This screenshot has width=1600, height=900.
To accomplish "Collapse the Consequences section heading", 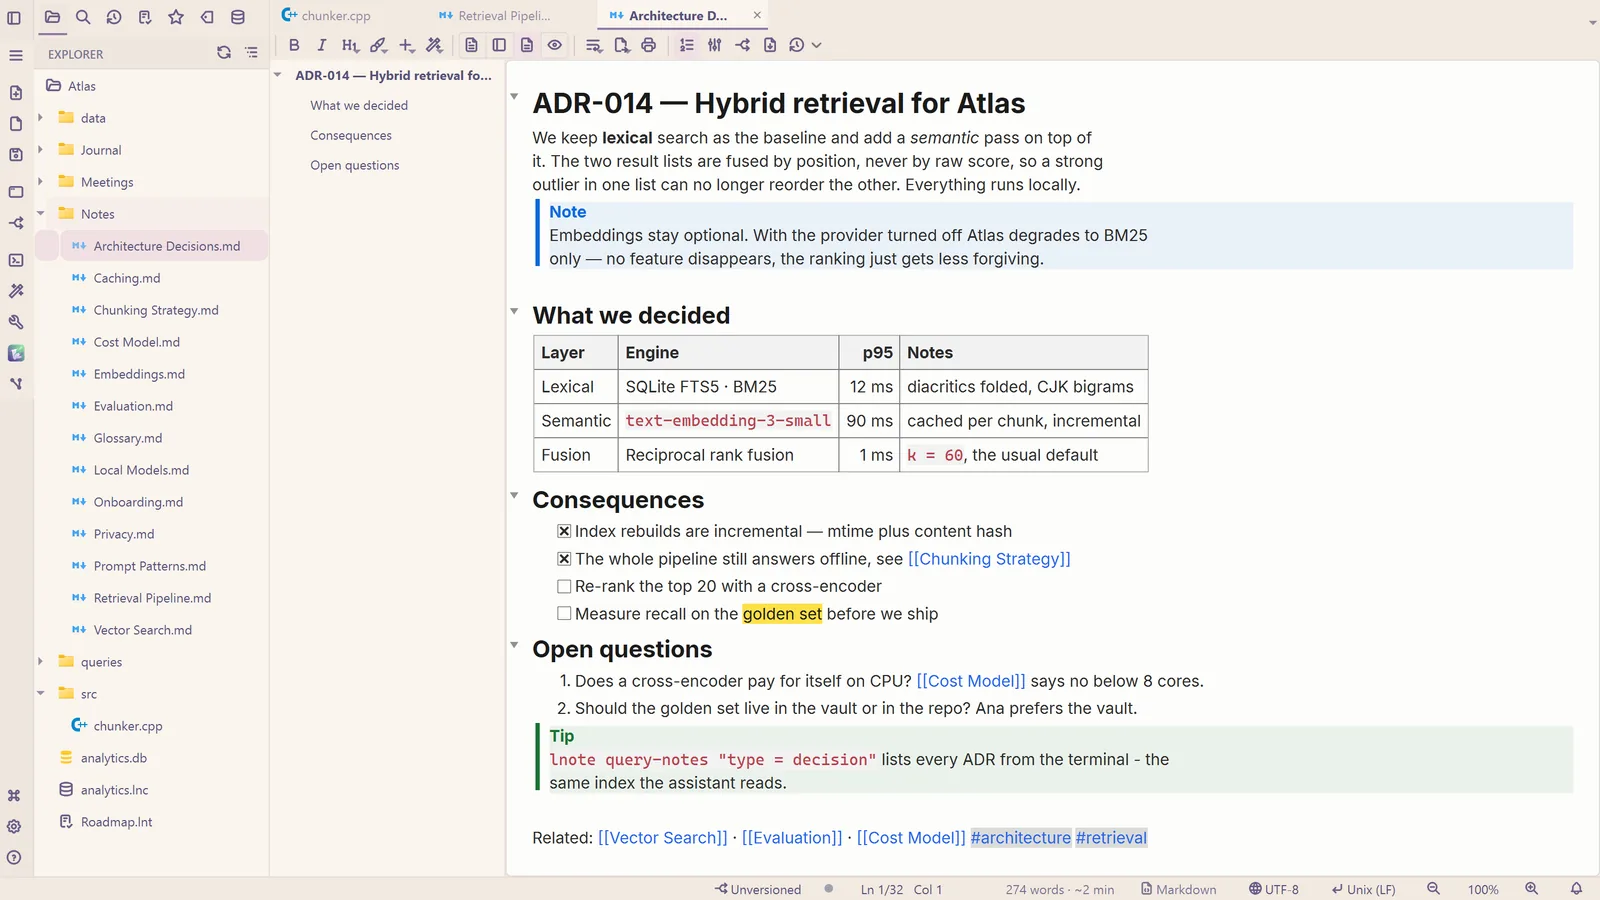I will coord(514,495).
